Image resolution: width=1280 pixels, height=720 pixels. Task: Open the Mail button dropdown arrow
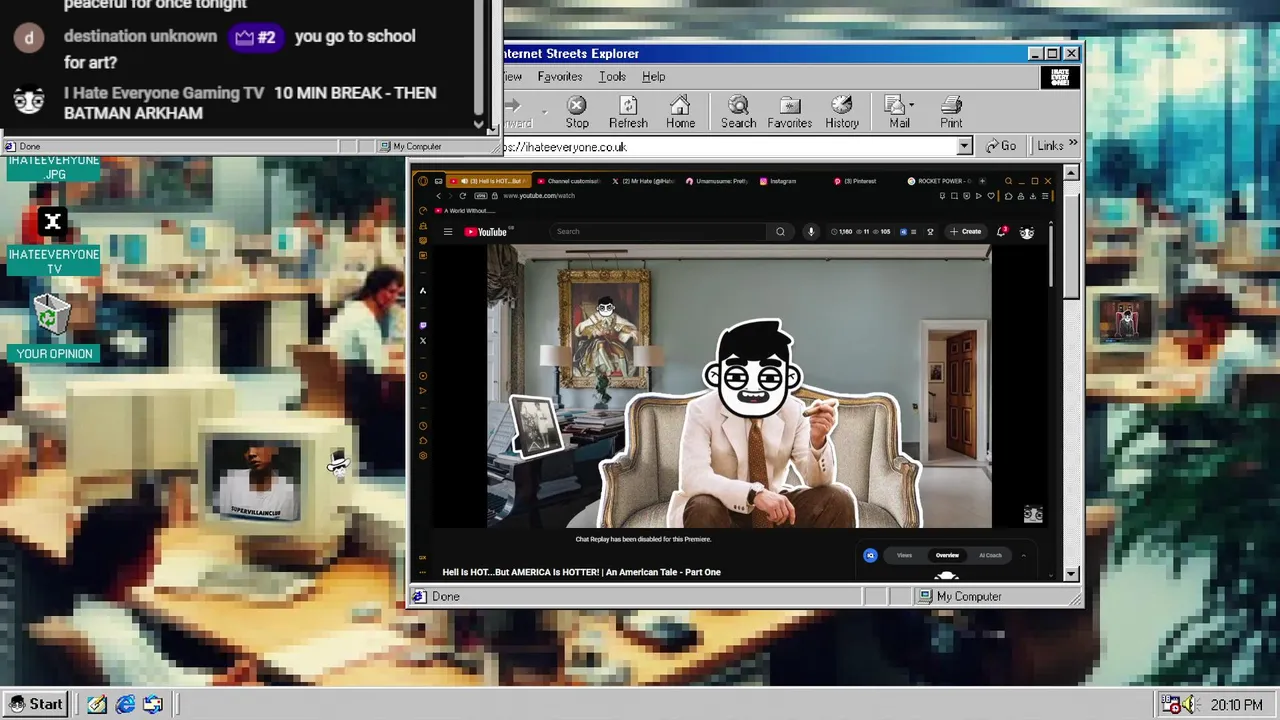[x=911, y=105]
